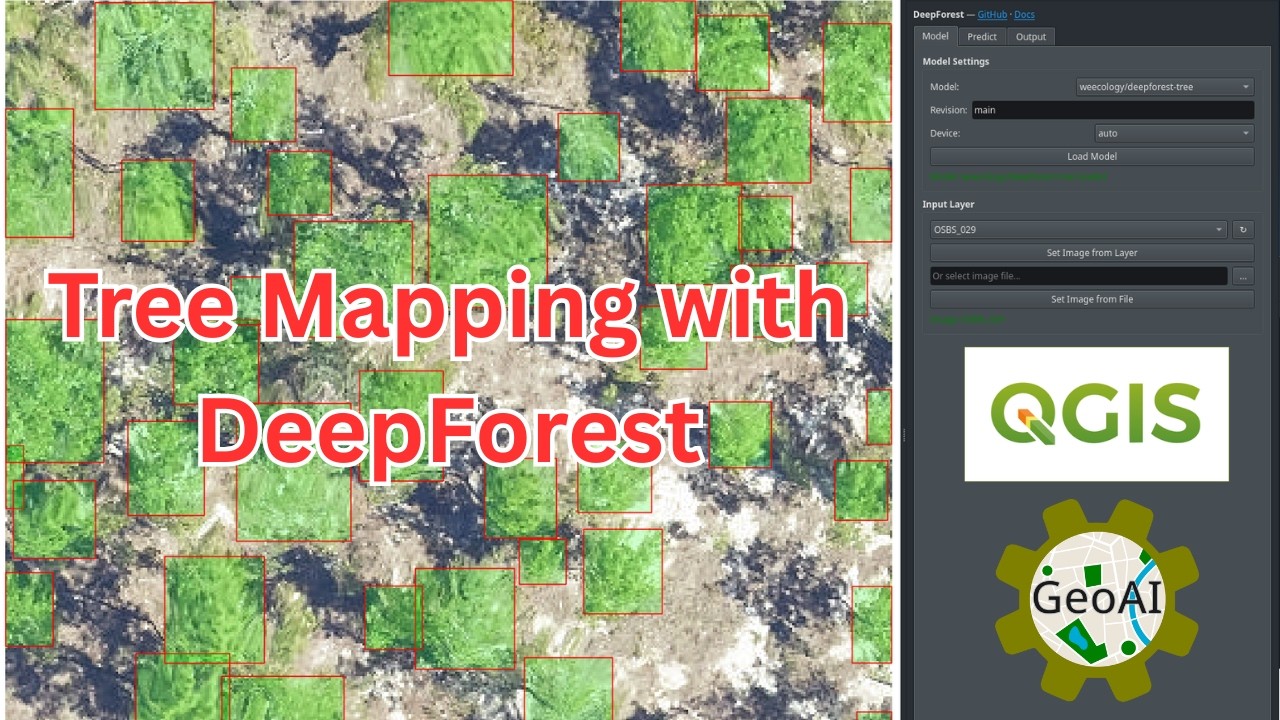1280x720 pixels.
Task: Switch to the Output tab
Action: (1030, 37)
